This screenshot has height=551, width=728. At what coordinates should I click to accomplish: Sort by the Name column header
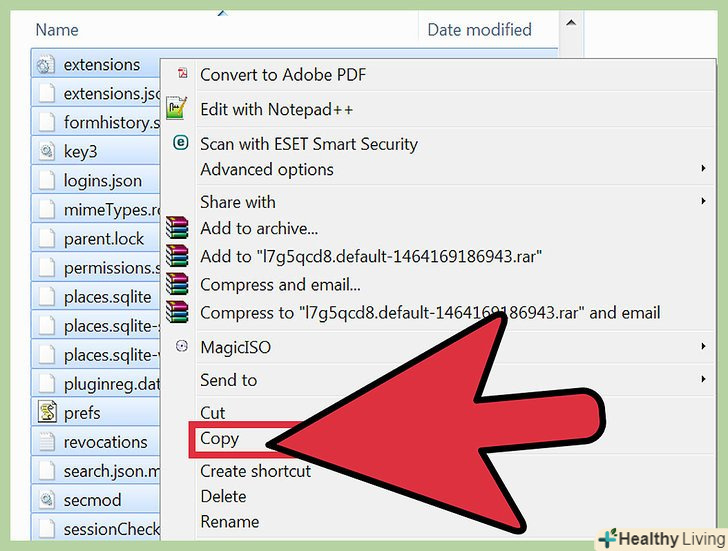(x=57, y=30)
